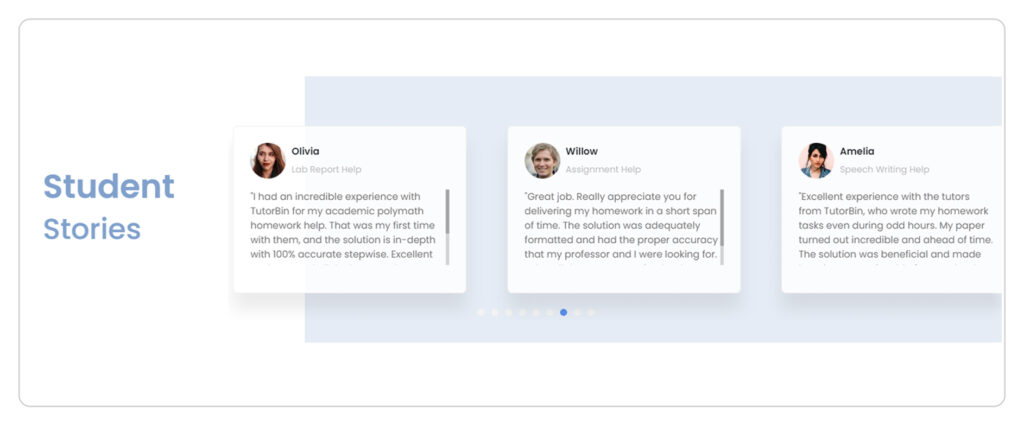
Task: Click the scrollbar in Olivia's testimonial
Action: point(447,227)
